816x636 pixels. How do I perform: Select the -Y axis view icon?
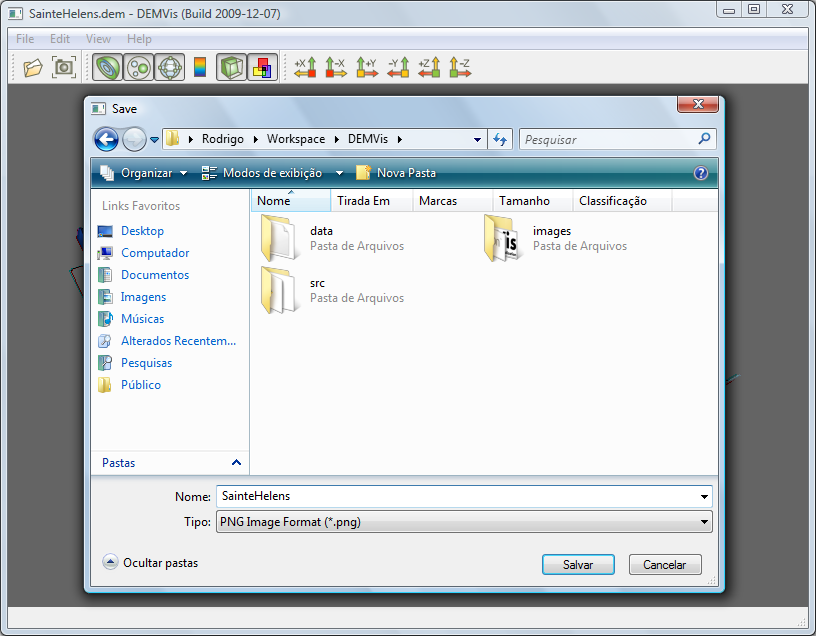pyautogui.click(x=398, y=68)
